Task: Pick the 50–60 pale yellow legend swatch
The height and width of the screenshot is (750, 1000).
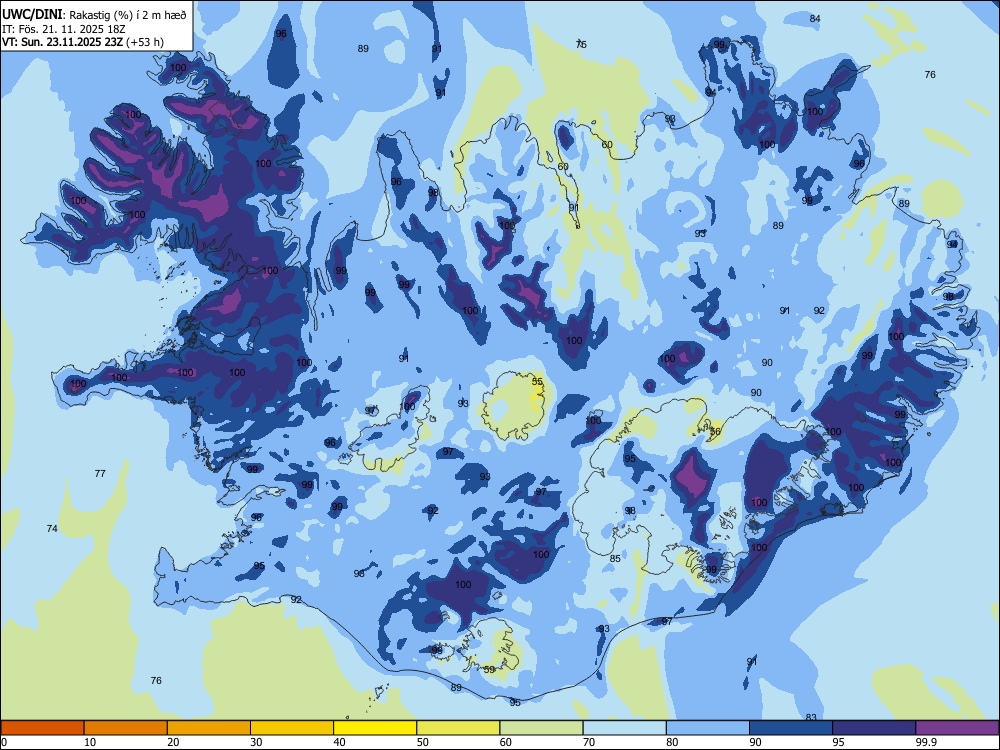Action: [458, 728]
